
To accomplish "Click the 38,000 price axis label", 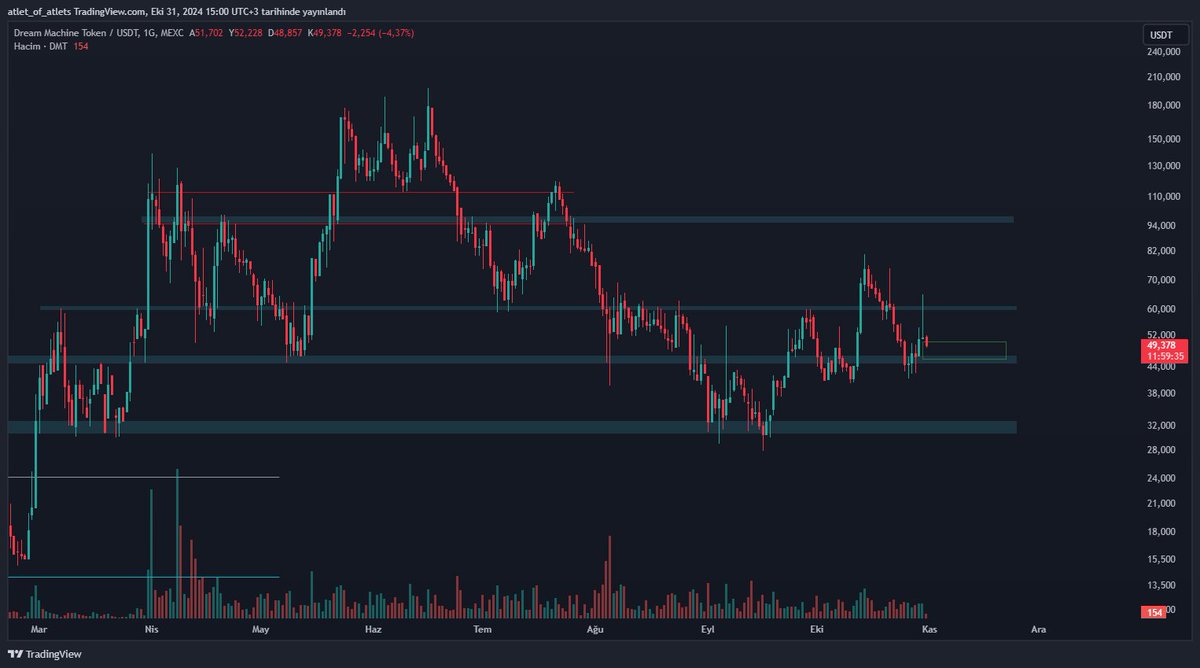I will point(1162,394).
